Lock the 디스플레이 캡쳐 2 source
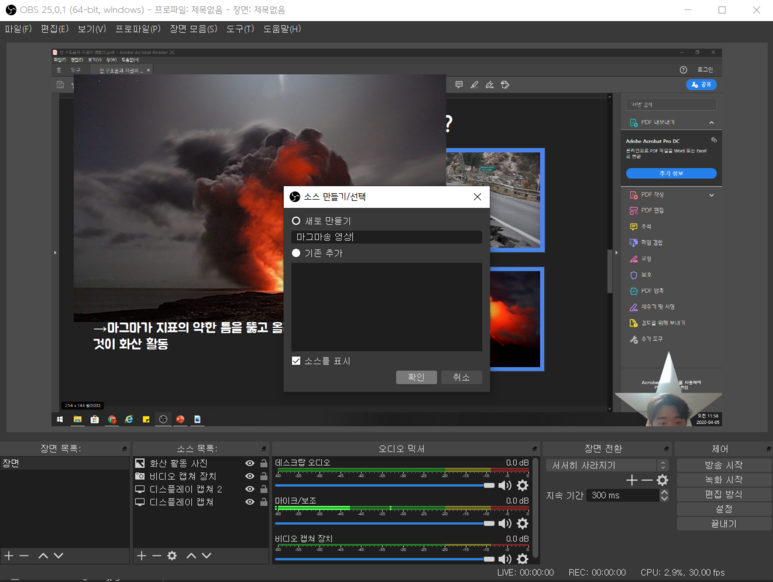The image size is (773, 582). pyautogui.click(x=264, y=489)
